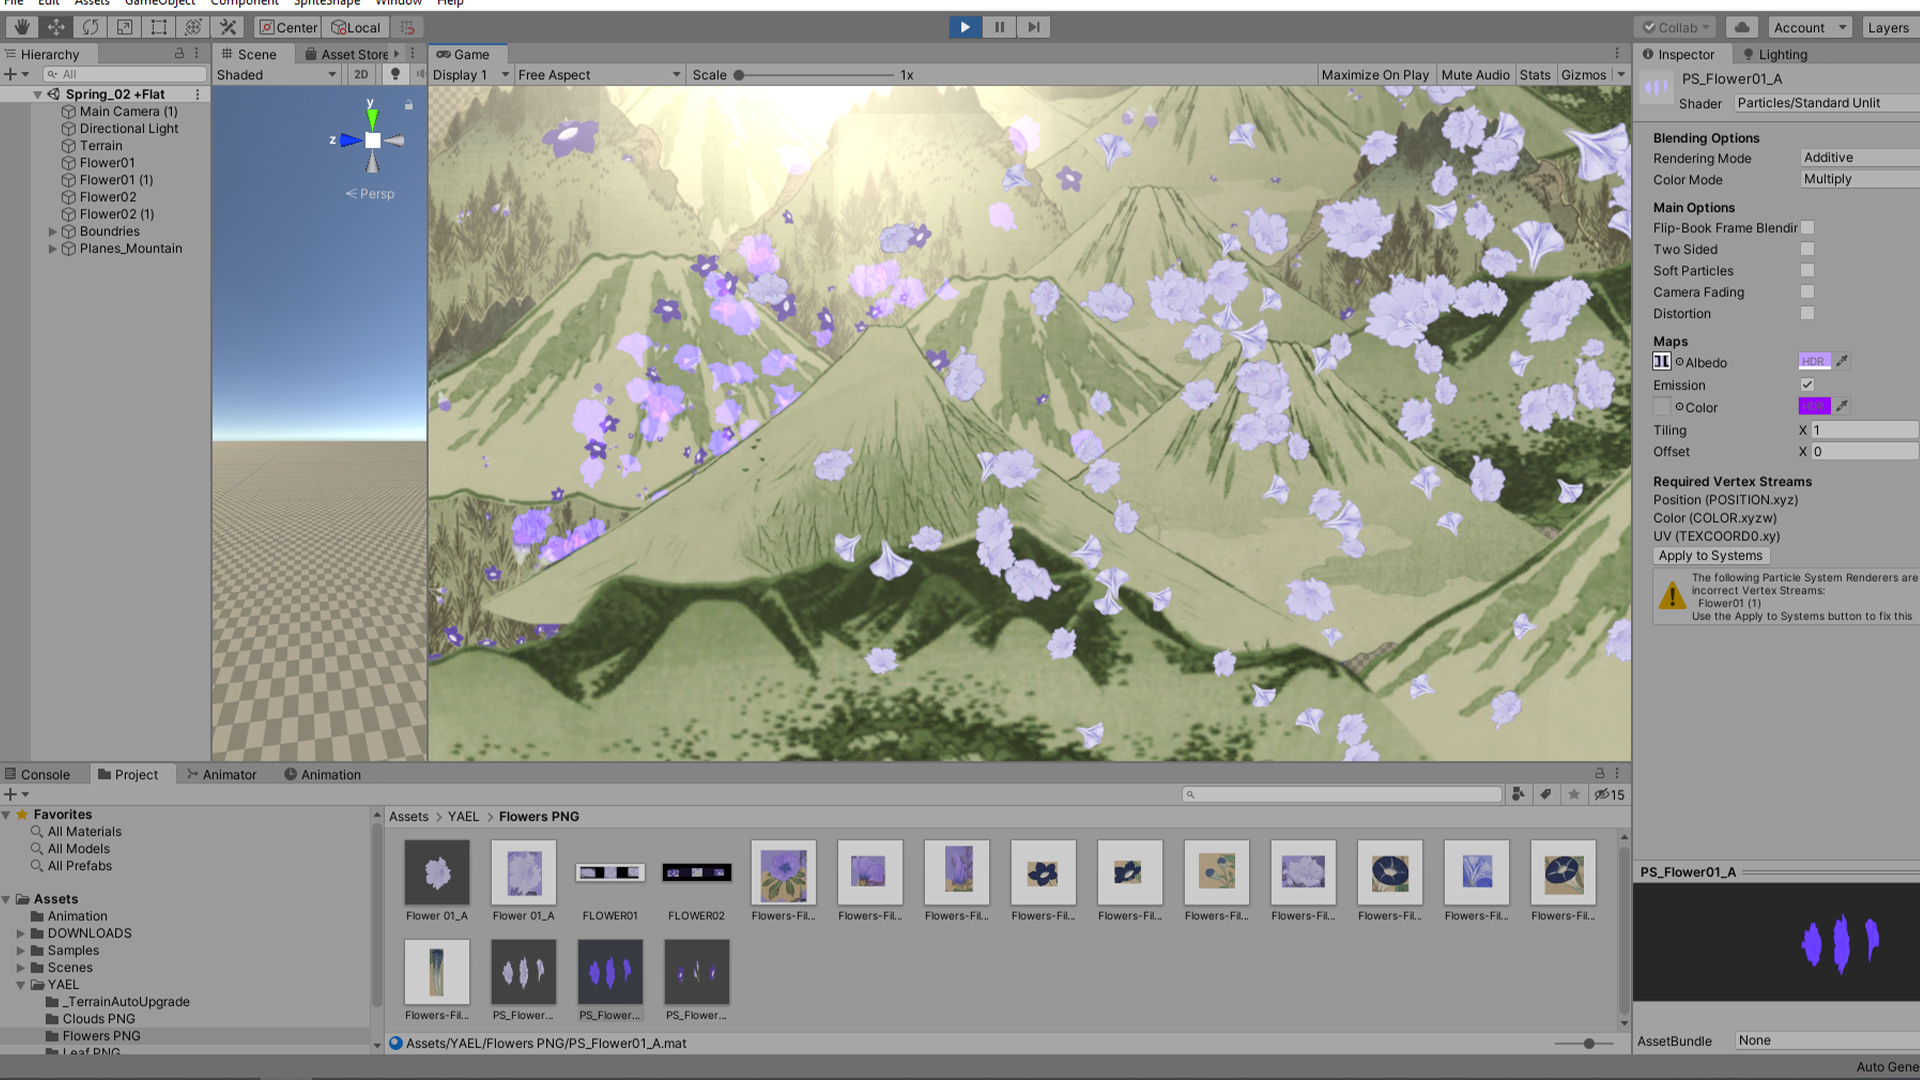Enable the Soft Particles checkbox
The width and height of the screenshot is (1920, 1080).
1807,270
